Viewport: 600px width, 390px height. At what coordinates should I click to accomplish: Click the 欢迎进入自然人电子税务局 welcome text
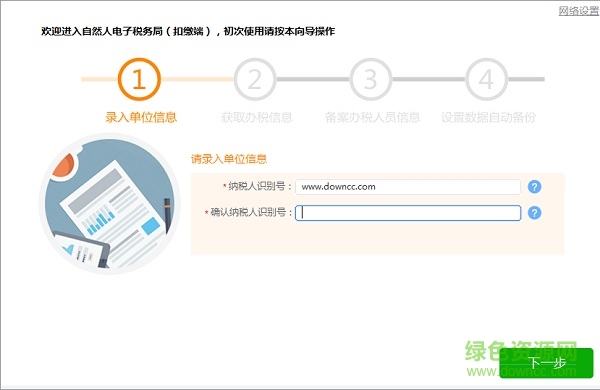188,31
